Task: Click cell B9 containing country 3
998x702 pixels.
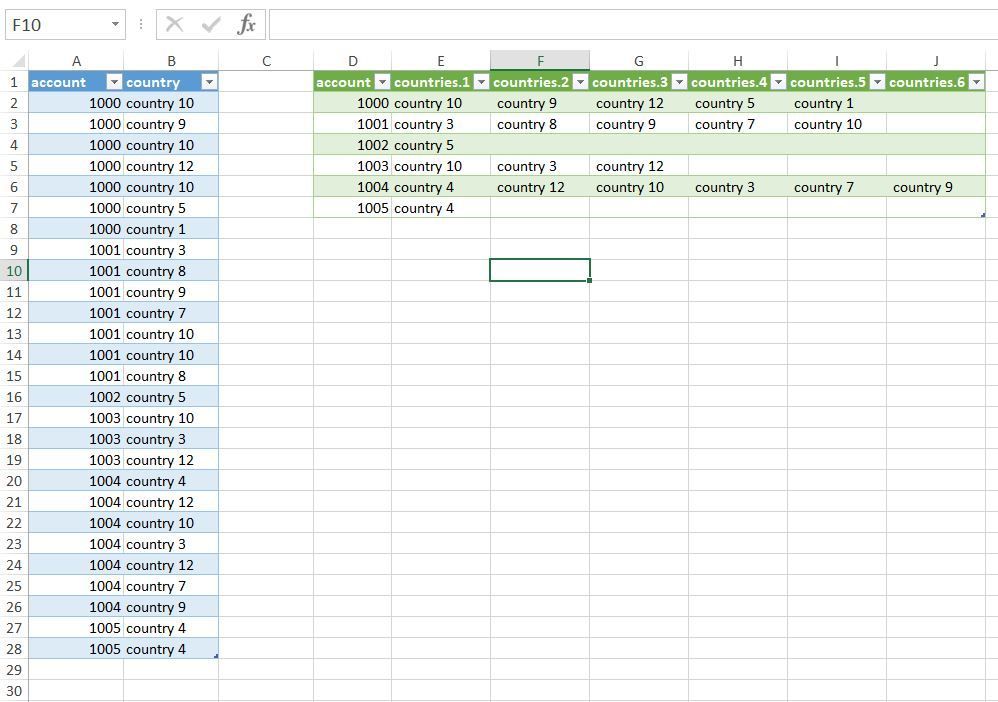Action: point(171,250)
